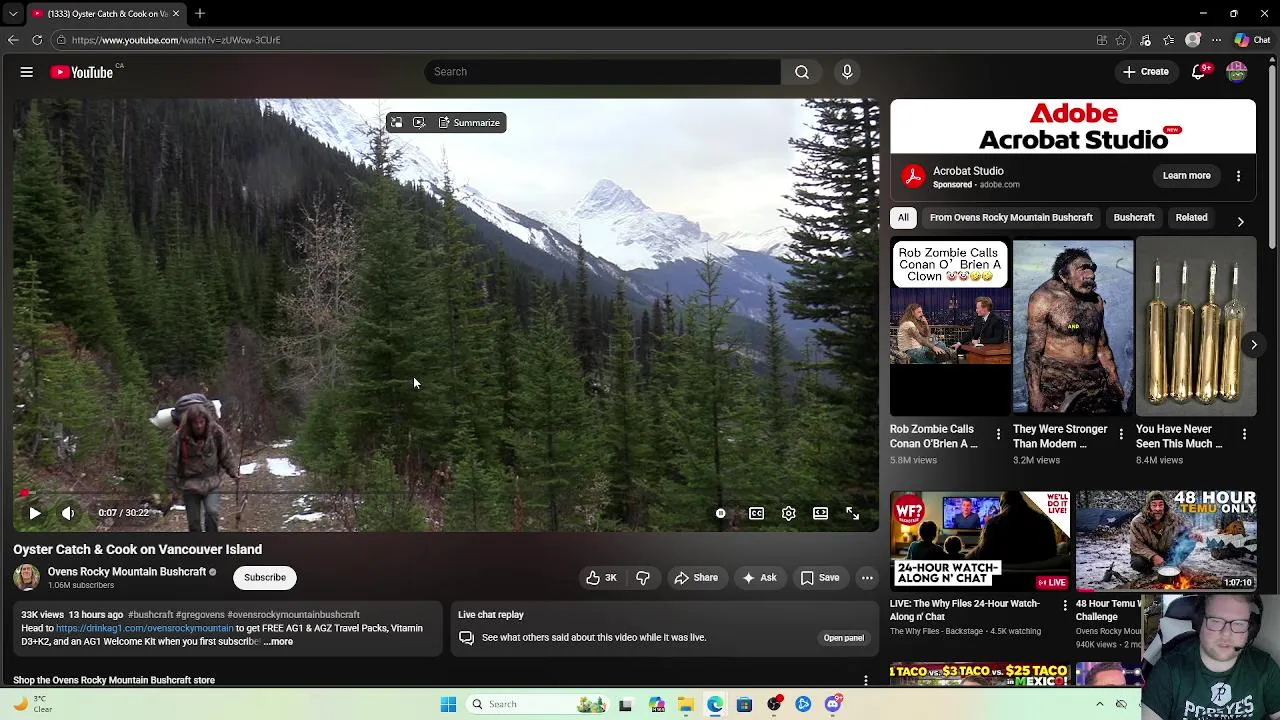1280x720 pixels.
Task: Open File Explorer from the taskbar
Action: (686, 704)
